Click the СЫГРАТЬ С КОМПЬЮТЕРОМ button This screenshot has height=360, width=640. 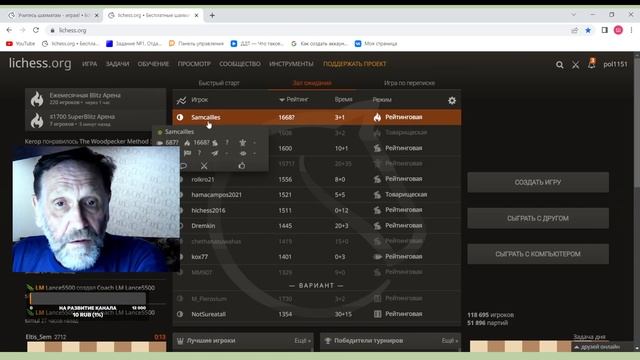pos(538,254)
